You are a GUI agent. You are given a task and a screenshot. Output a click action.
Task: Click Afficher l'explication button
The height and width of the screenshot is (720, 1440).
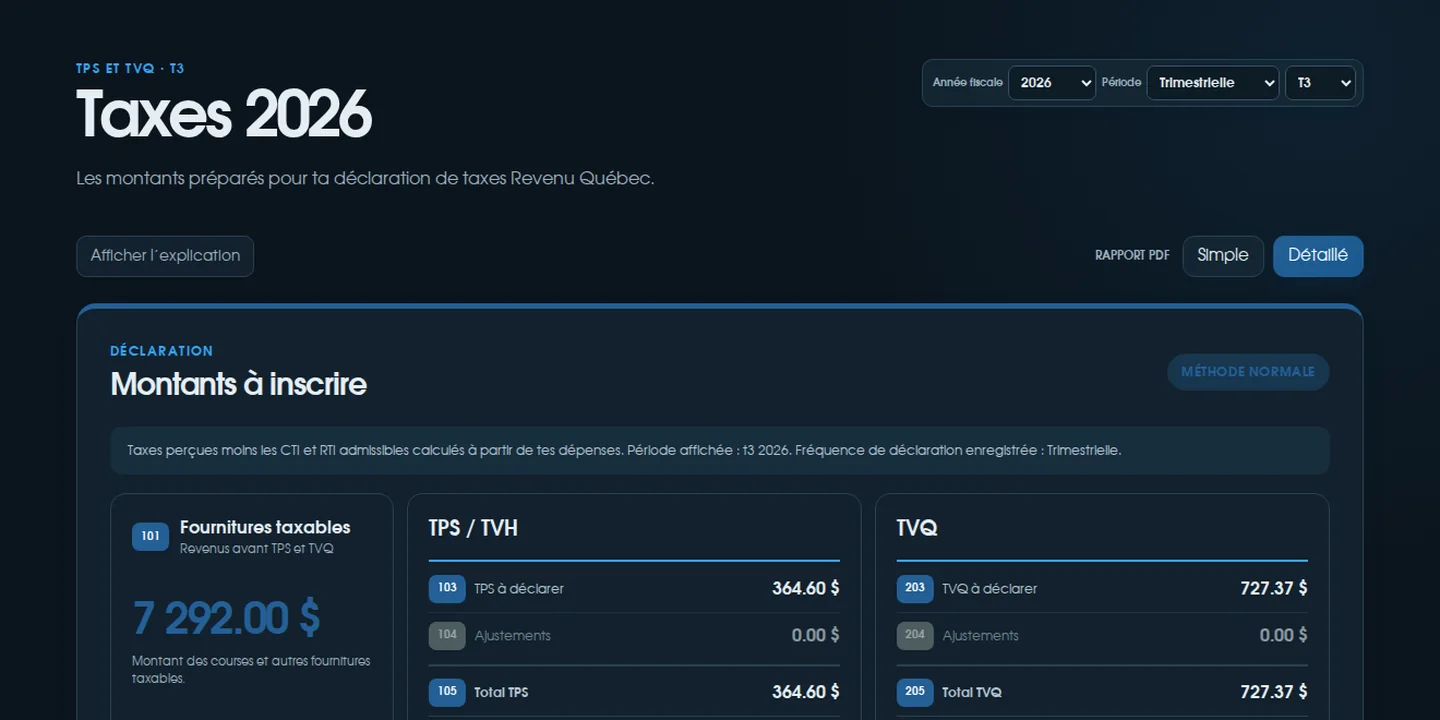(x=165, y=256)
